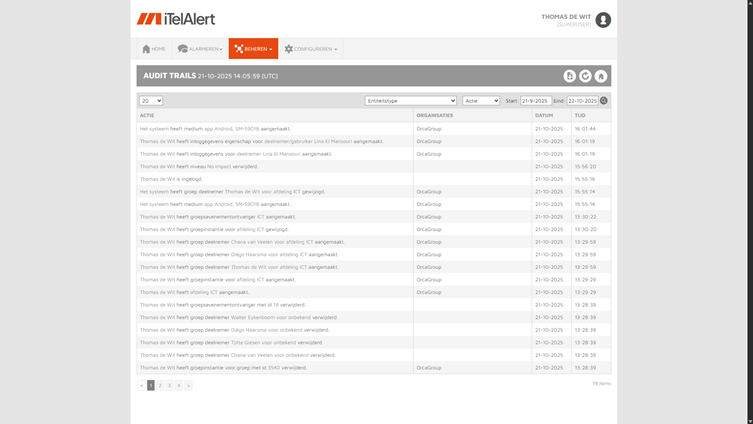Click the DATUM column header
Screen dimensions: 753x424
coord(544,115)
